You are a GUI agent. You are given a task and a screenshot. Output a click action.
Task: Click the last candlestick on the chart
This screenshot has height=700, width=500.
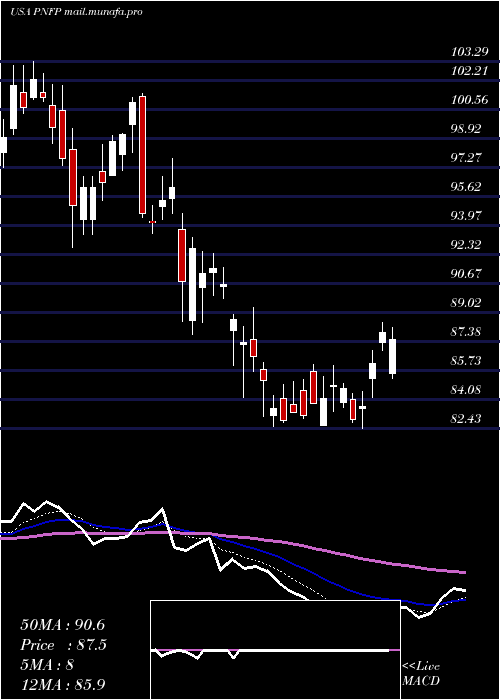392,354
